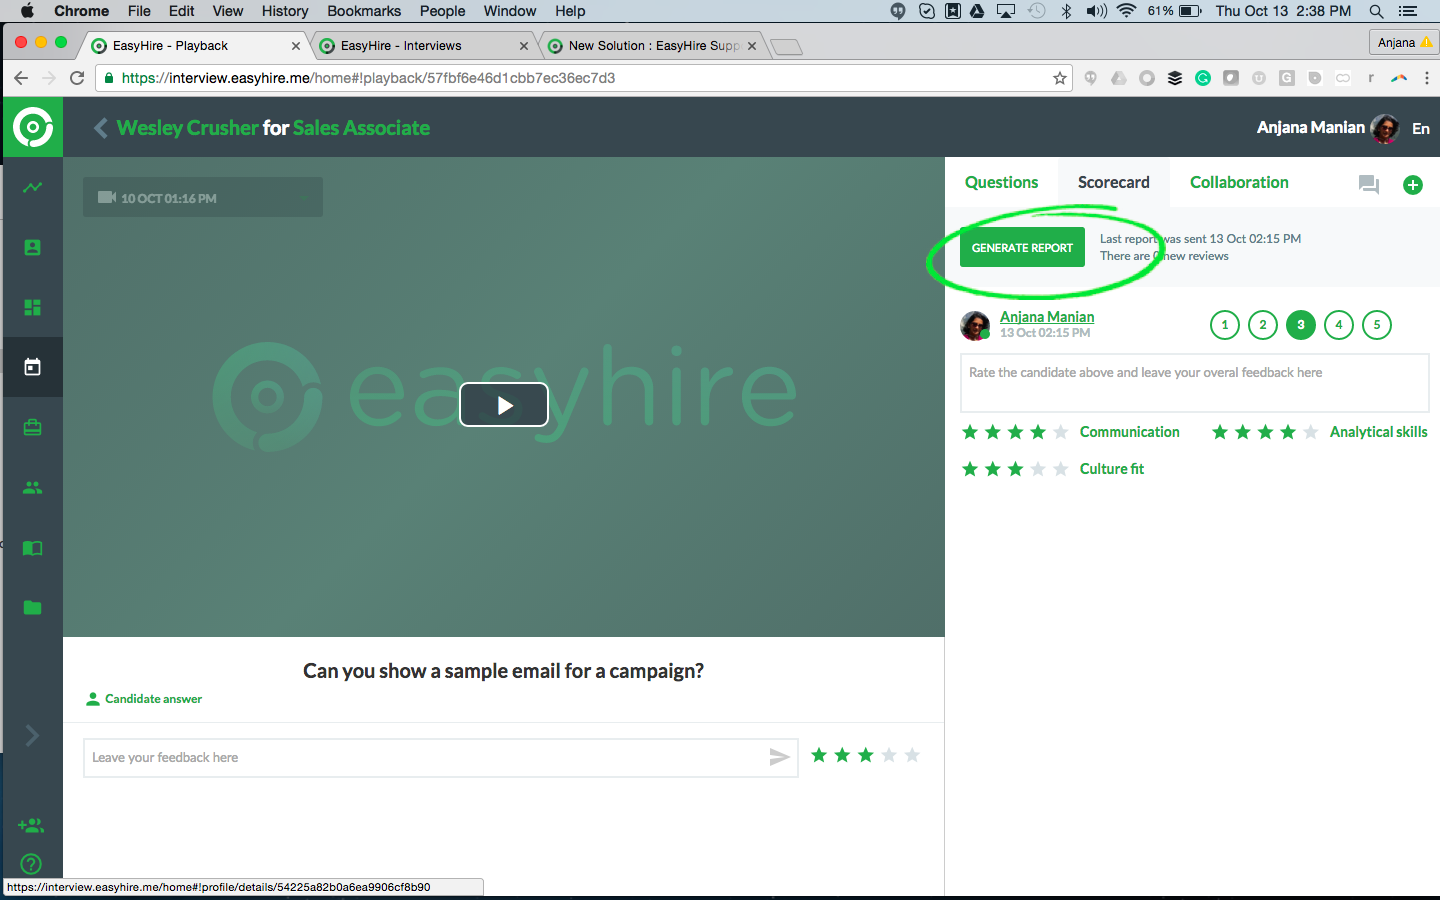Bookmark page with the address bar star
The image size is (1440, 900).
1060,78
